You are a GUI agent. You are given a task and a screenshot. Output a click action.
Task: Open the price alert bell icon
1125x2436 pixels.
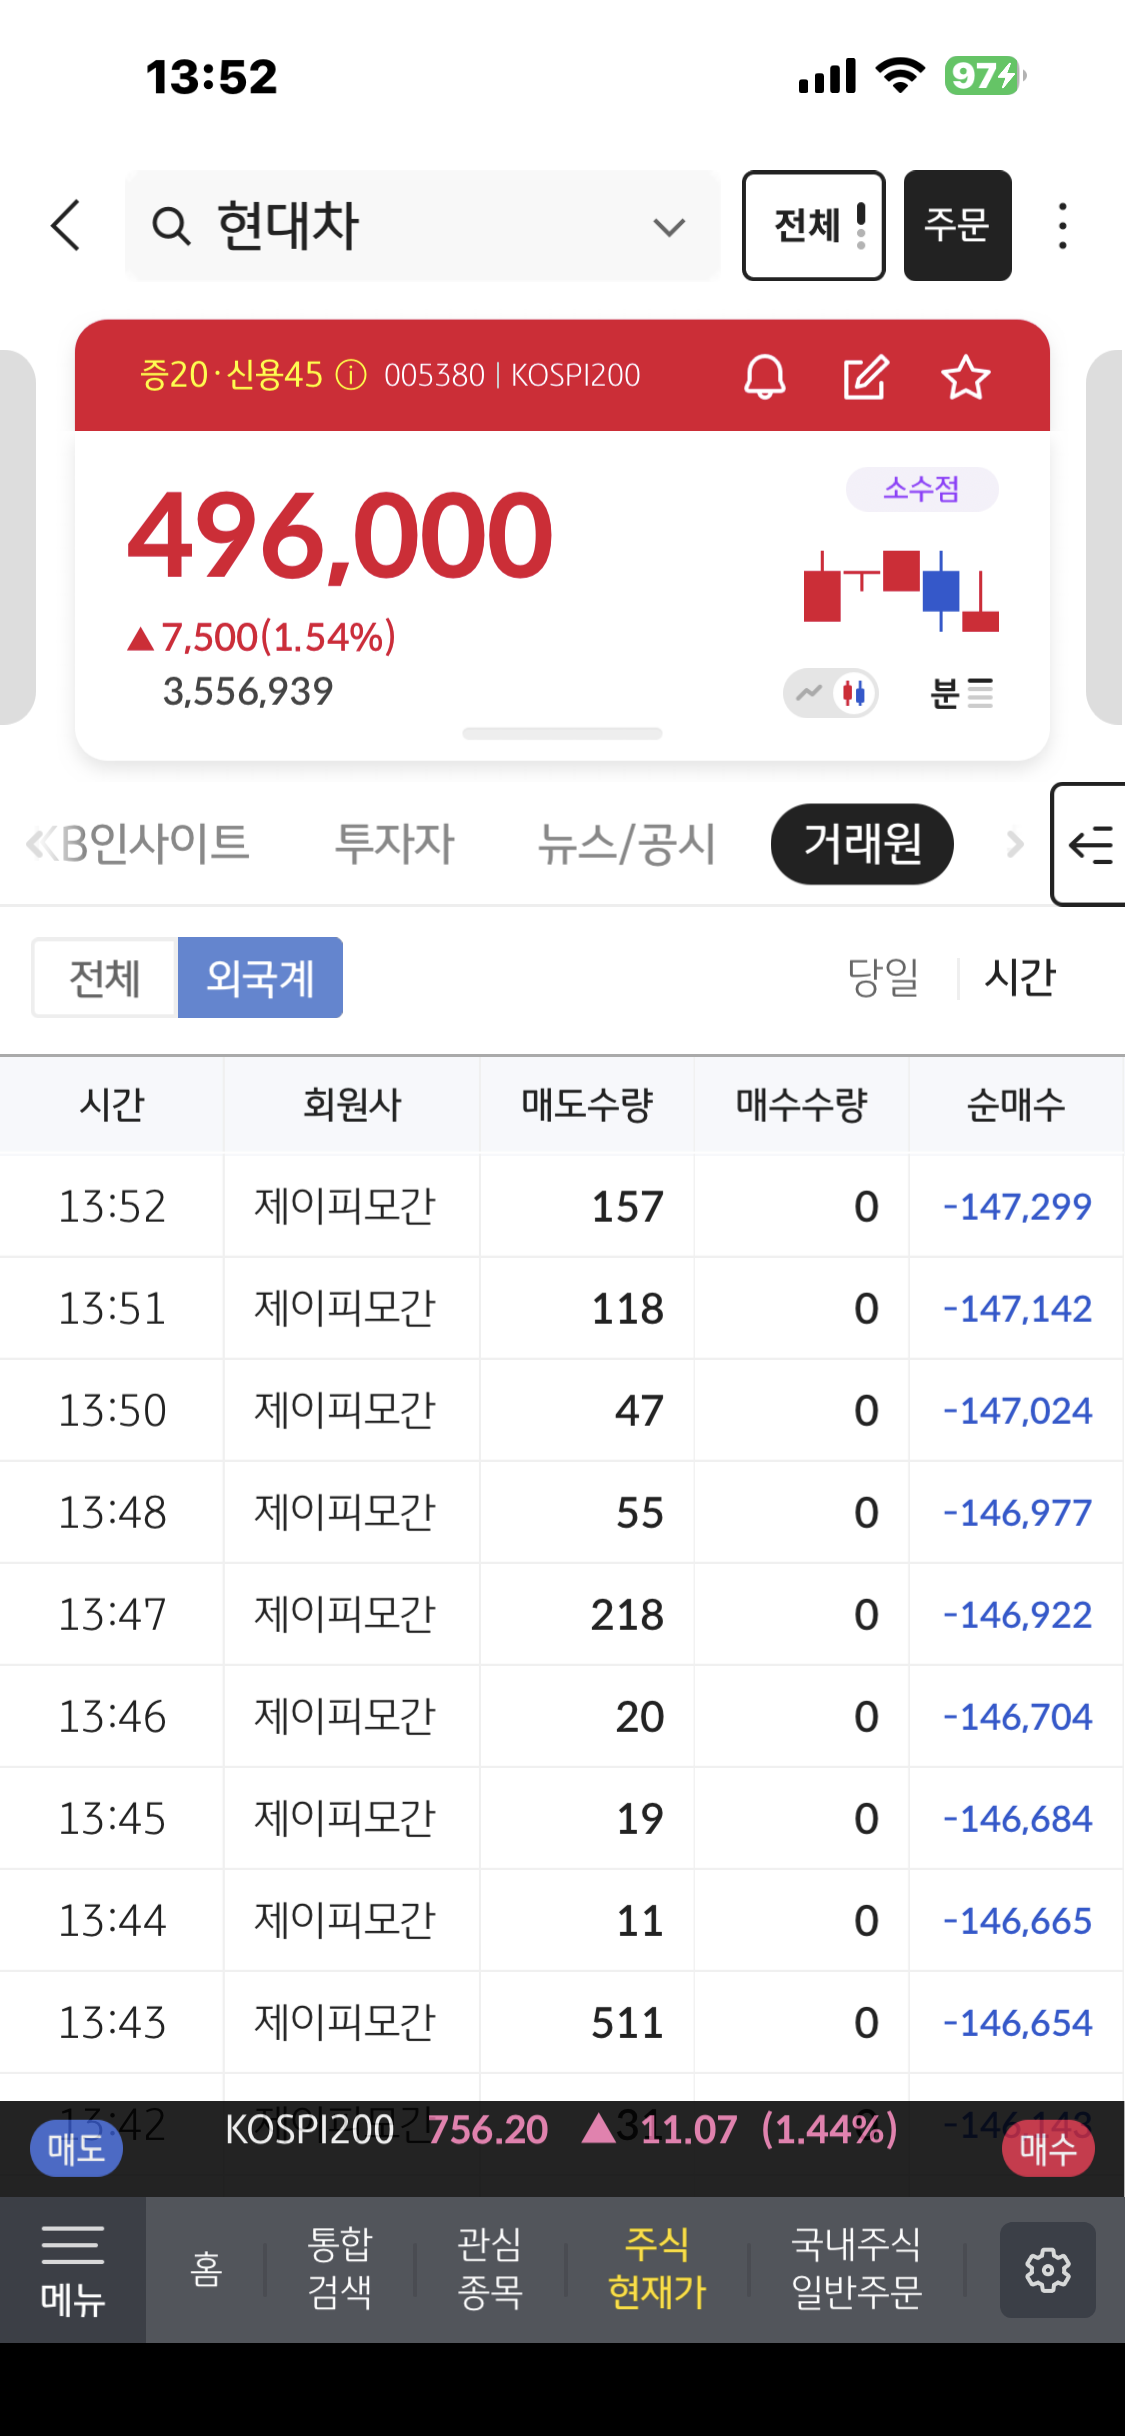(x=765, y=377)
